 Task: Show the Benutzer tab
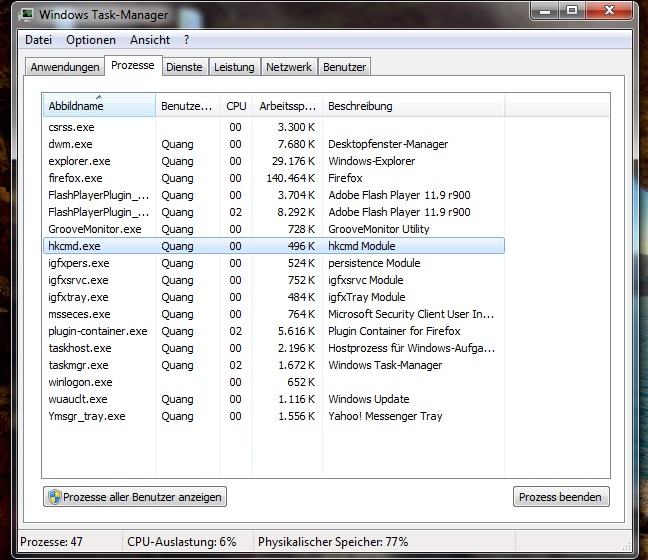click(x=344, y=67)
